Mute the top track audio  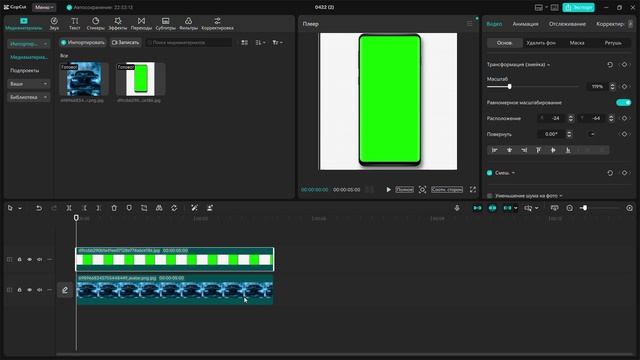pyautogui.click(x=40, y=259)
